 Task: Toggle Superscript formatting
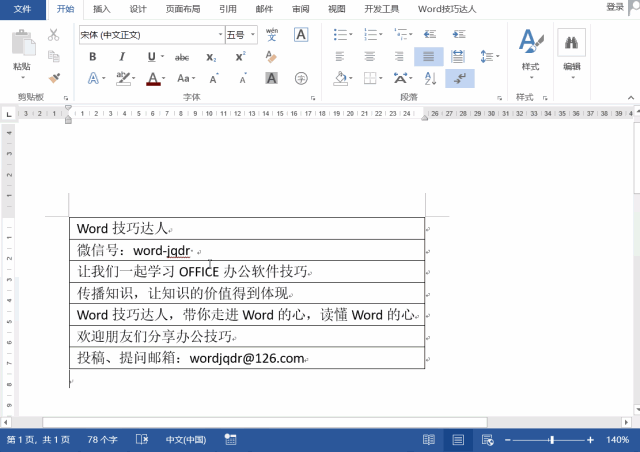pos(241,56)
